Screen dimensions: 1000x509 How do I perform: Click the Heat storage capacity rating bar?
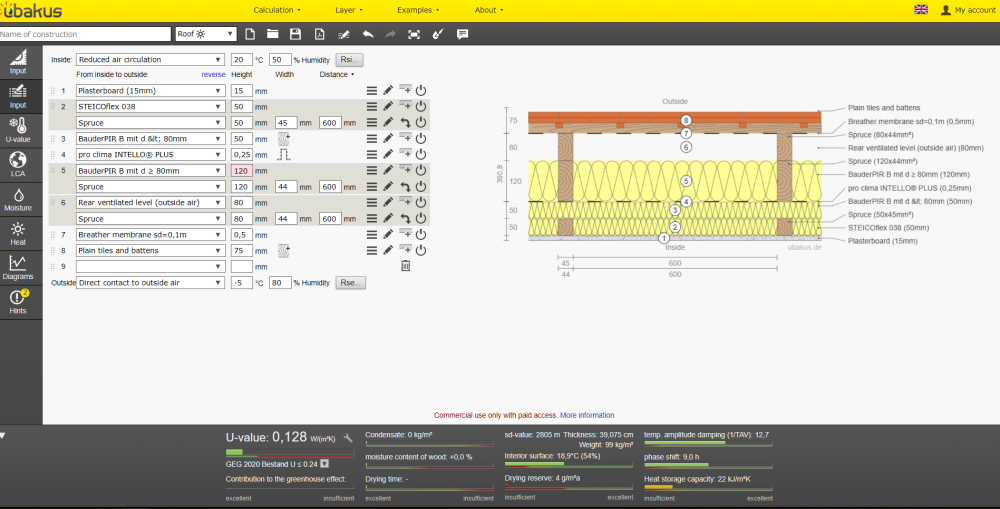click(x=708, y=487)
